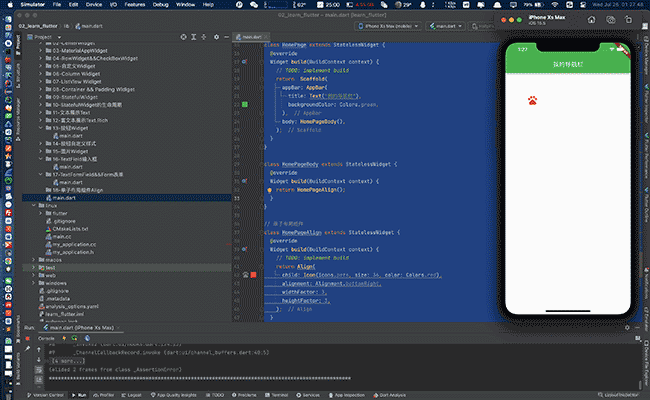Click the yellow lightbulb intention icon
This screenshot has width=650, height=400.
[269, 190]
